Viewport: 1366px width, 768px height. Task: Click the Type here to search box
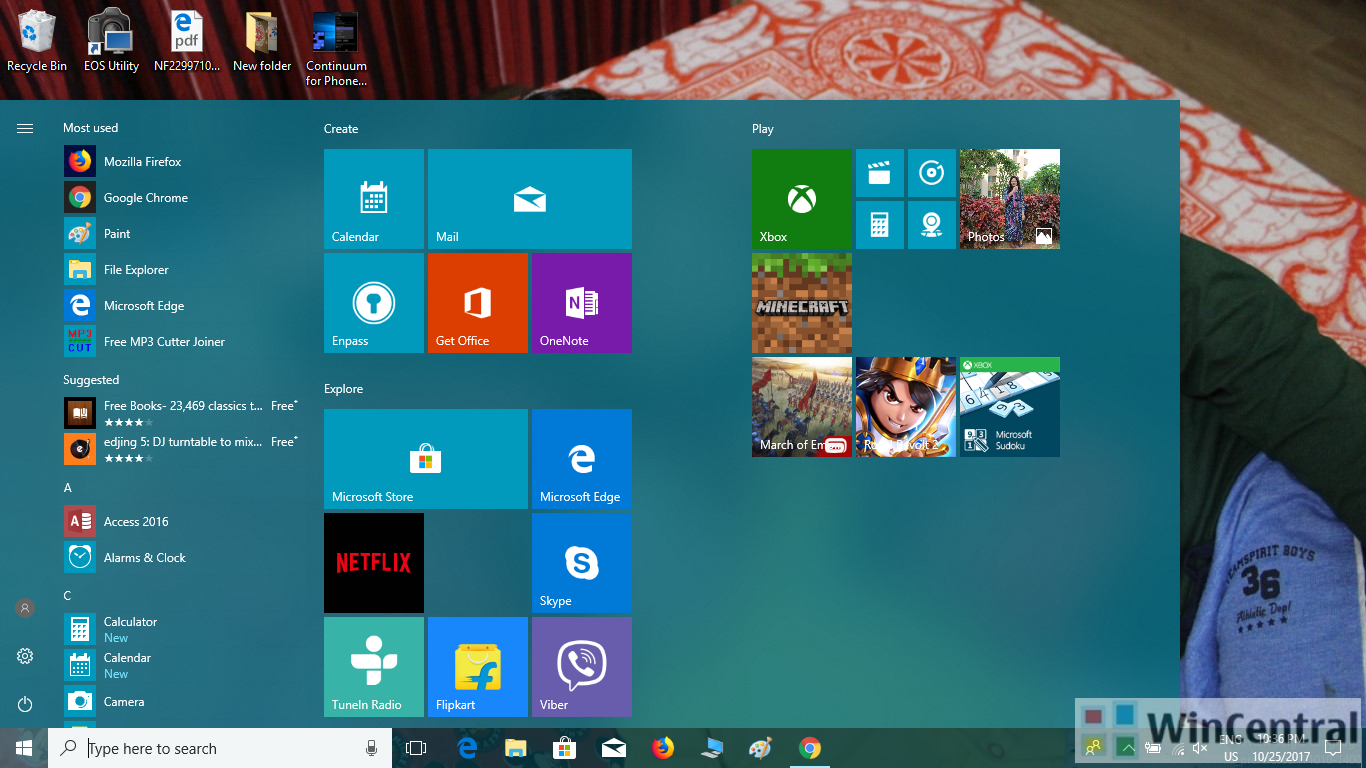coord(220,748)
